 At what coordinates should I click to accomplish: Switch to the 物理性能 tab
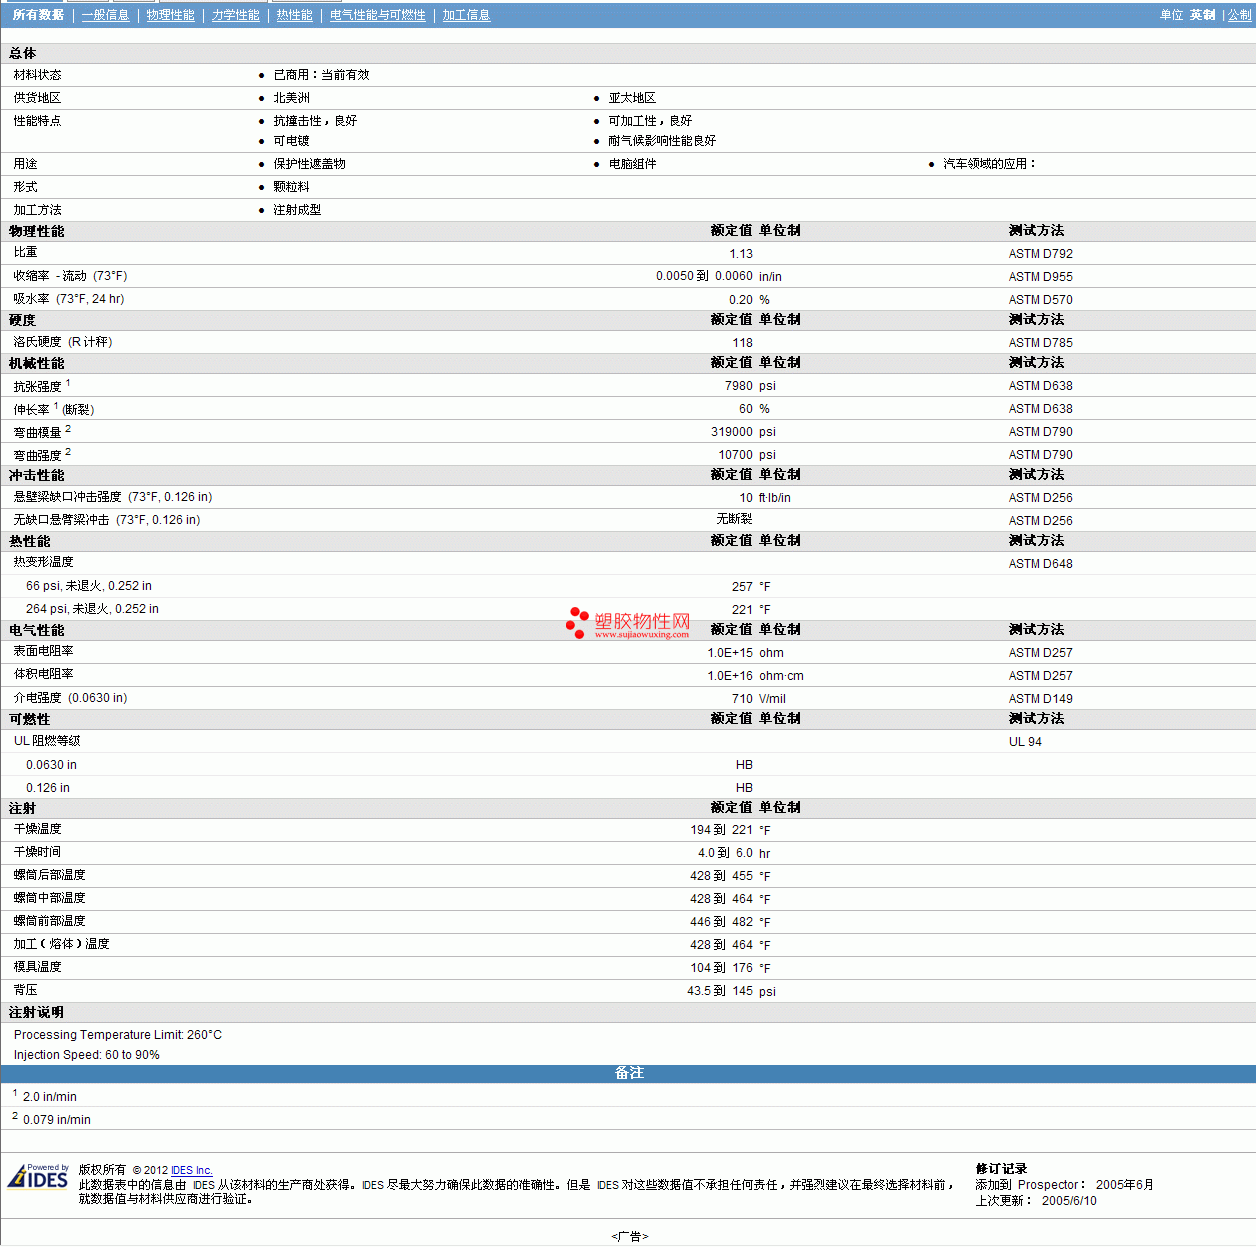click(x=170, y=15)
